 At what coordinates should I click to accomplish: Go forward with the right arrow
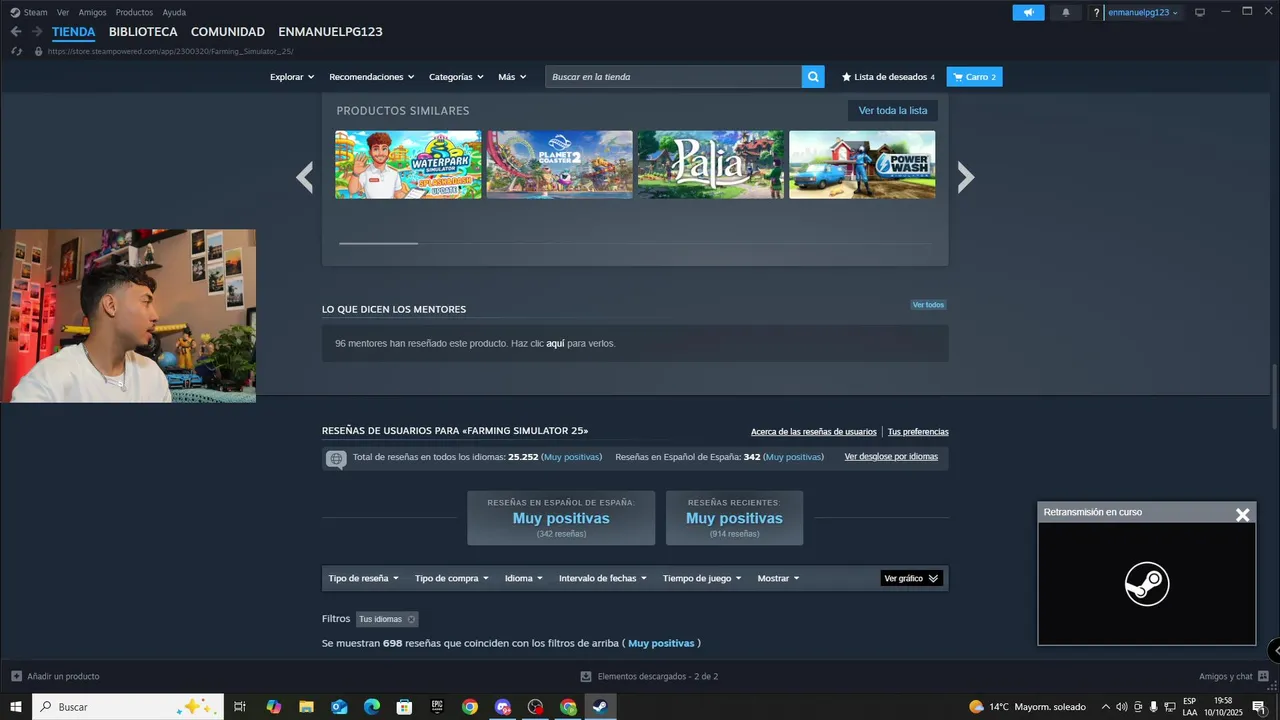coord(37,32)
